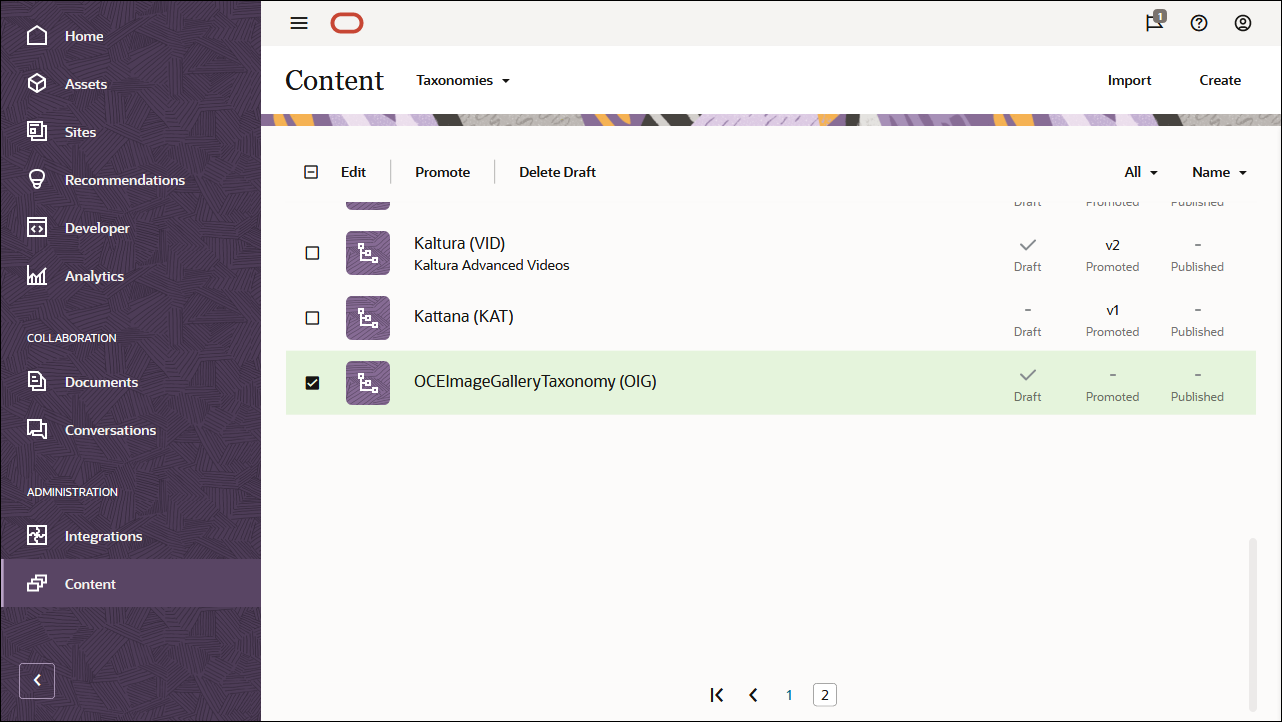Viewport: 1282px width, 722px height.
Task: Open the hamburger navigation menu
Action: [x=298, y=23]
